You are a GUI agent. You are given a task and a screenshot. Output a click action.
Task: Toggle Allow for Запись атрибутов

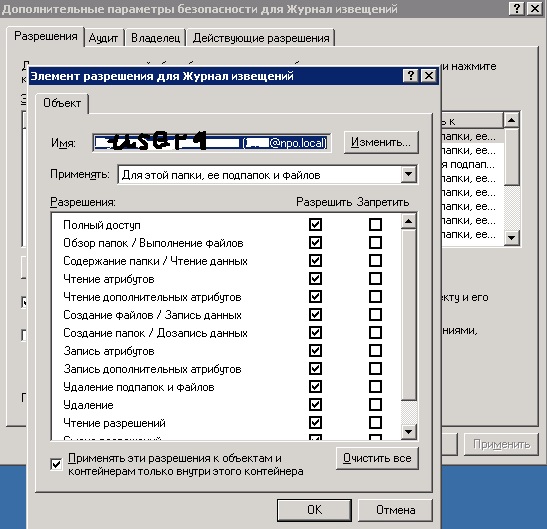coord(315,351)
